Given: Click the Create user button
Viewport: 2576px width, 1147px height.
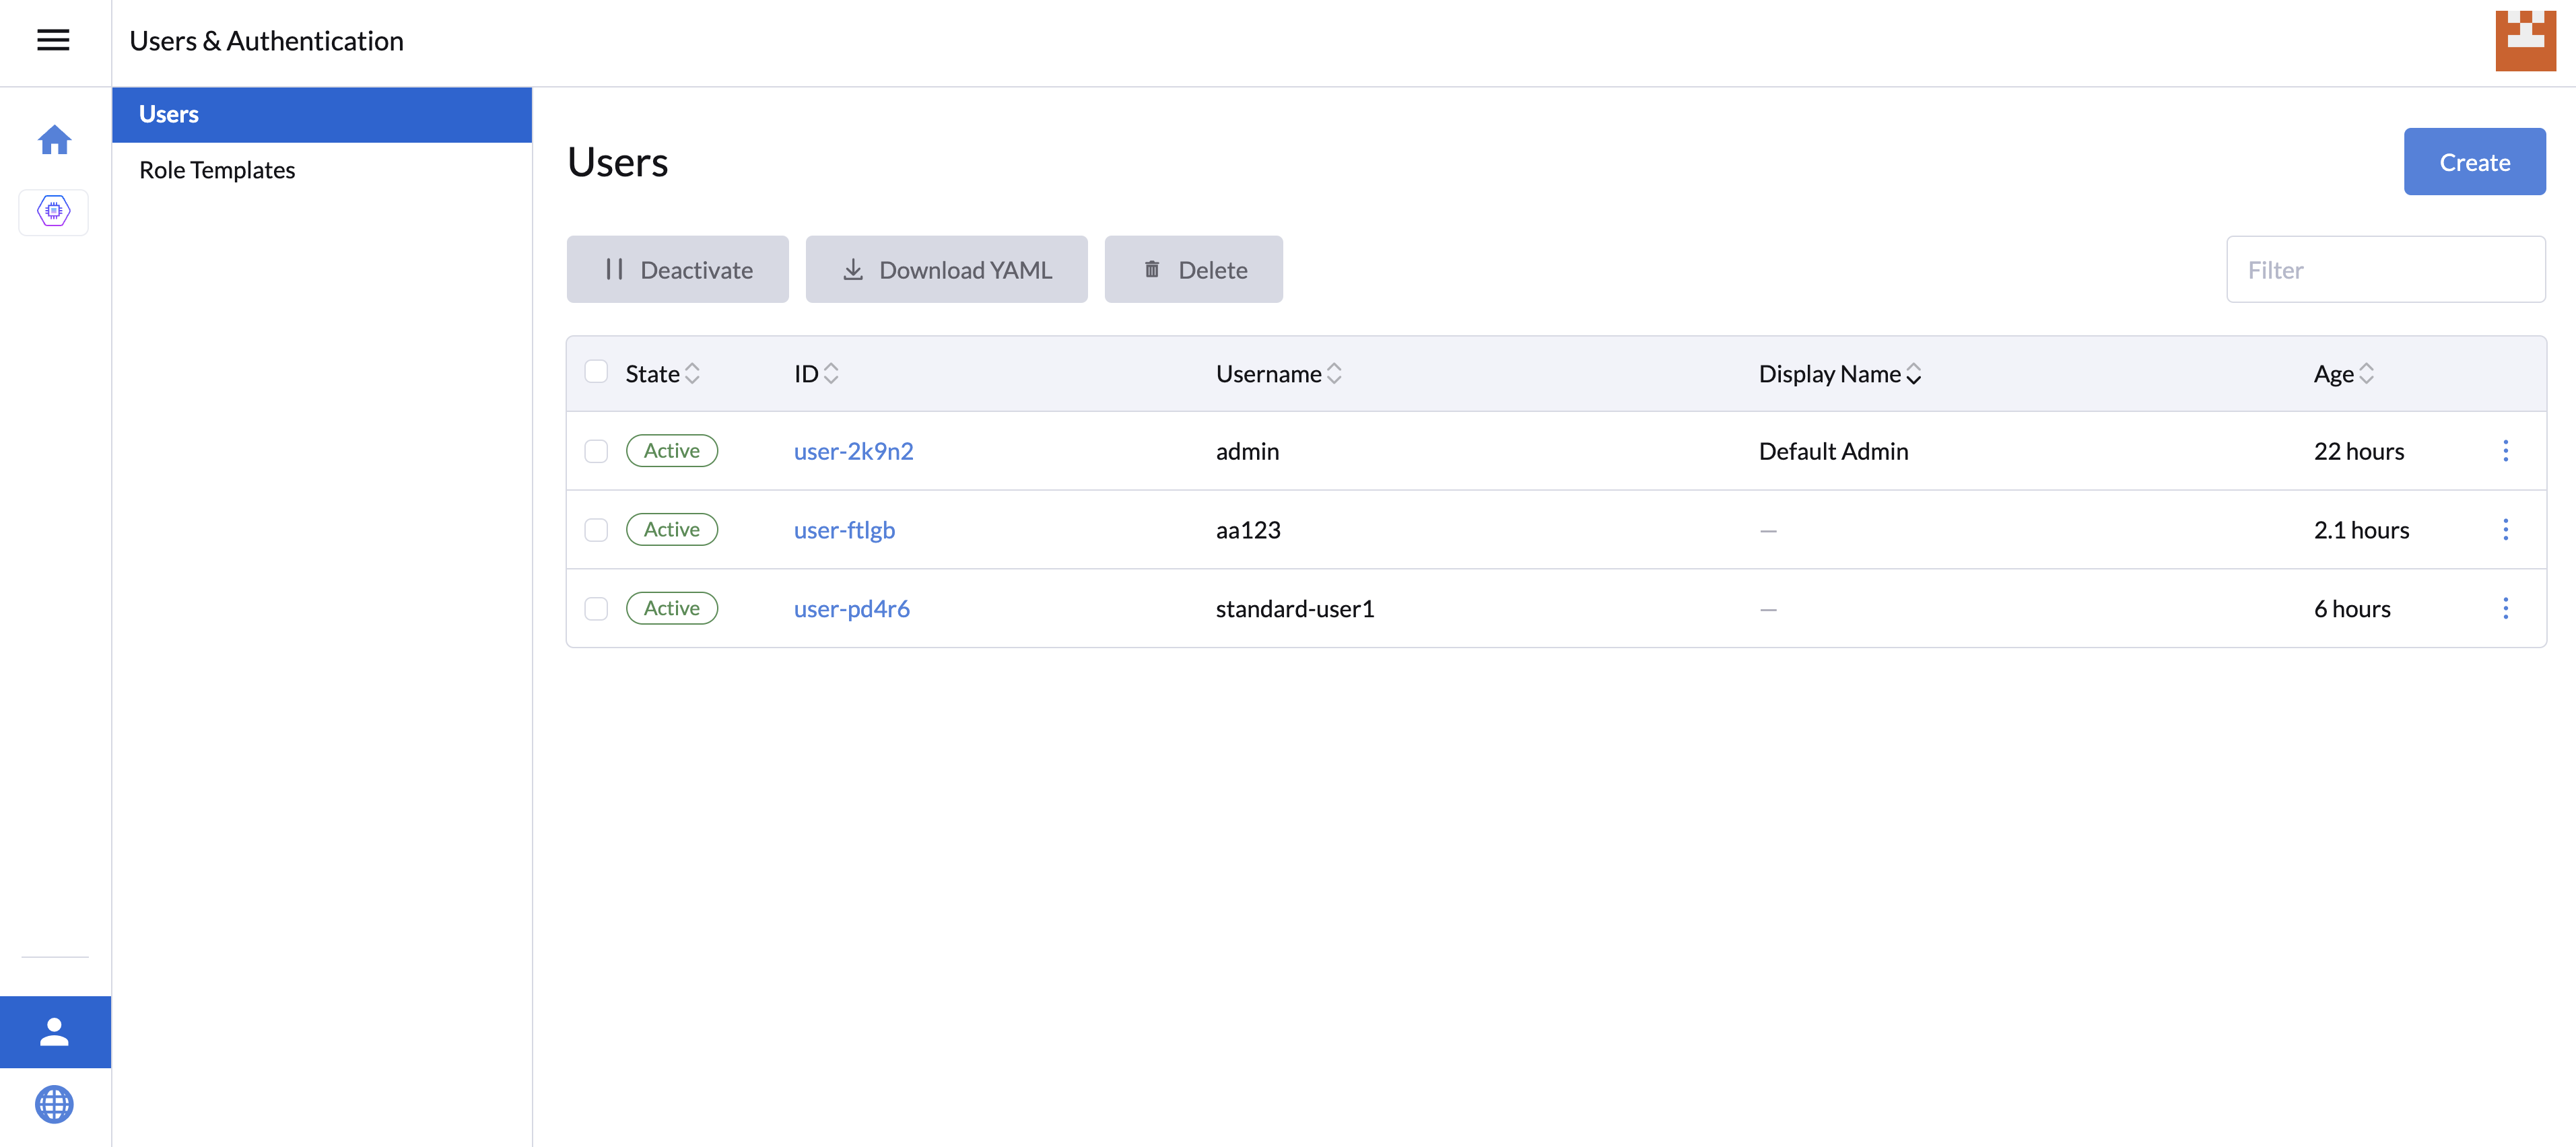Looking at the screenshot, I should [x=2474, y=162].
